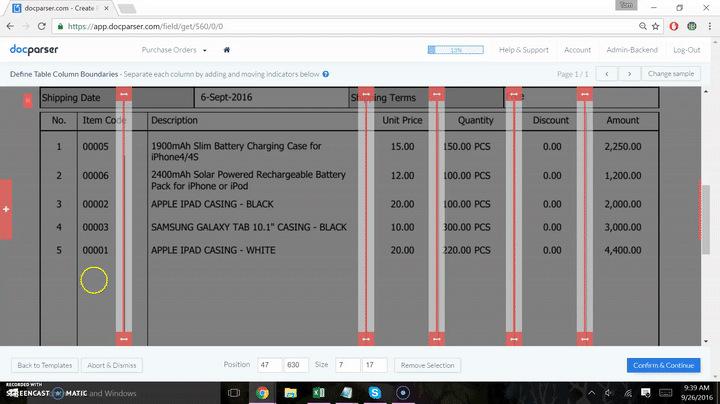
Task: Click the small red delete marker near Shipping Date
Action: click(27, 99)
